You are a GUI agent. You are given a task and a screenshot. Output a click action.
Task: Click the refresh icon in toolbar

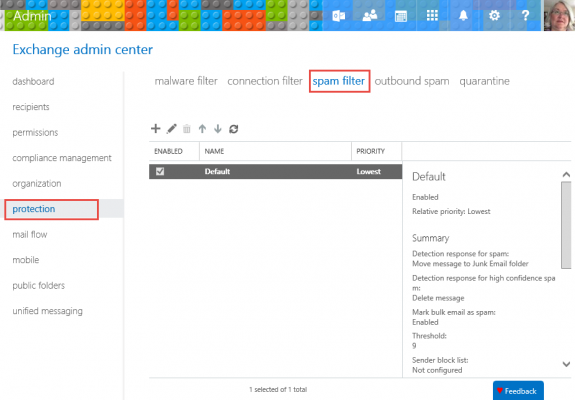234,129
